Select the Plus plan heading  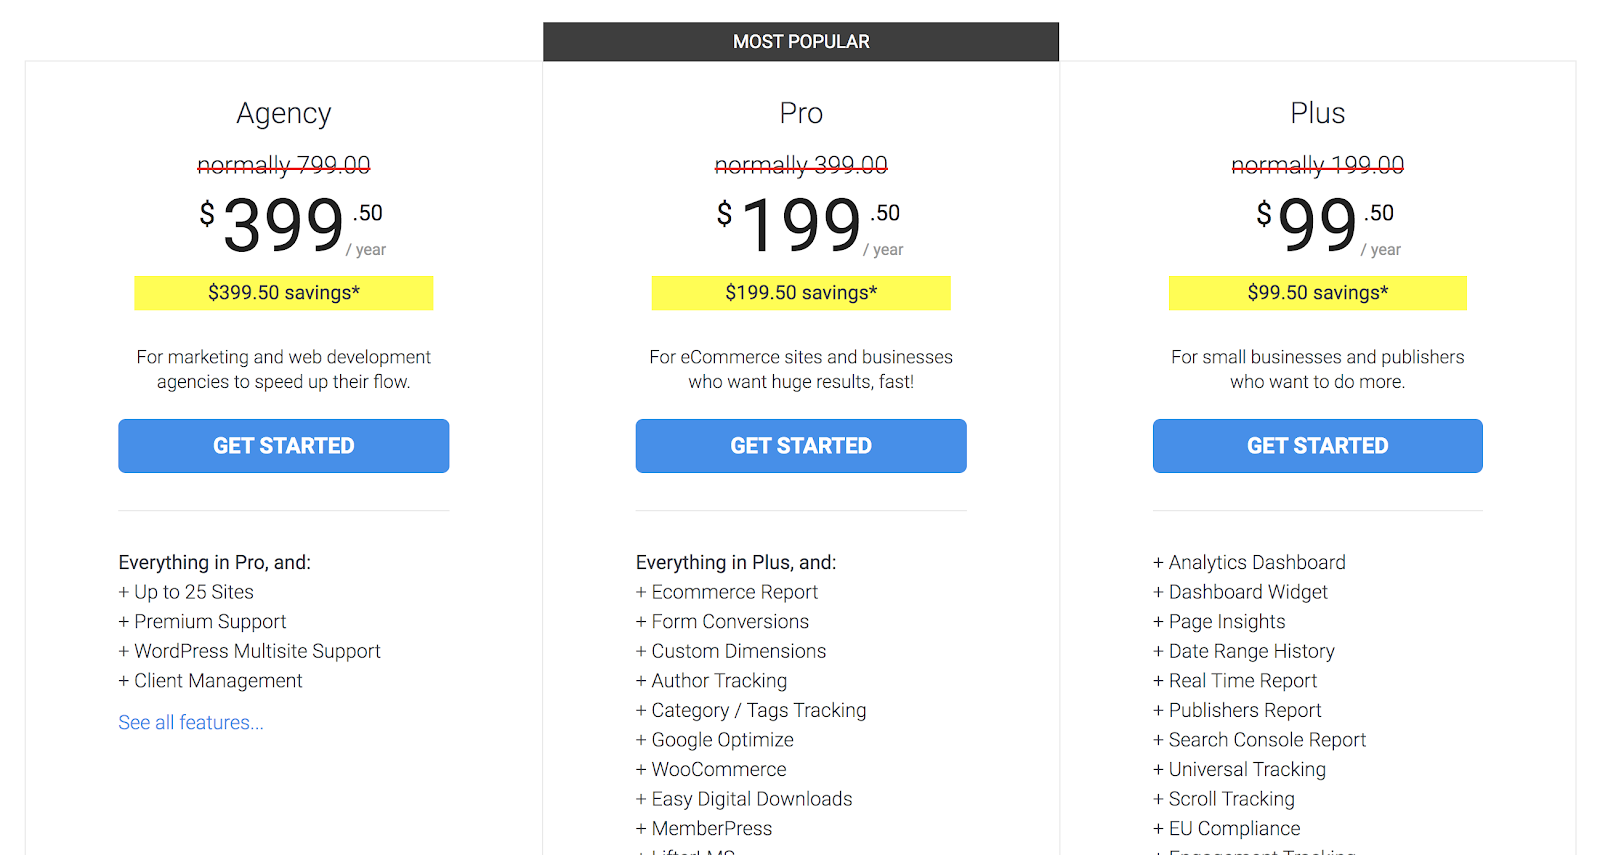point(1317,113)
